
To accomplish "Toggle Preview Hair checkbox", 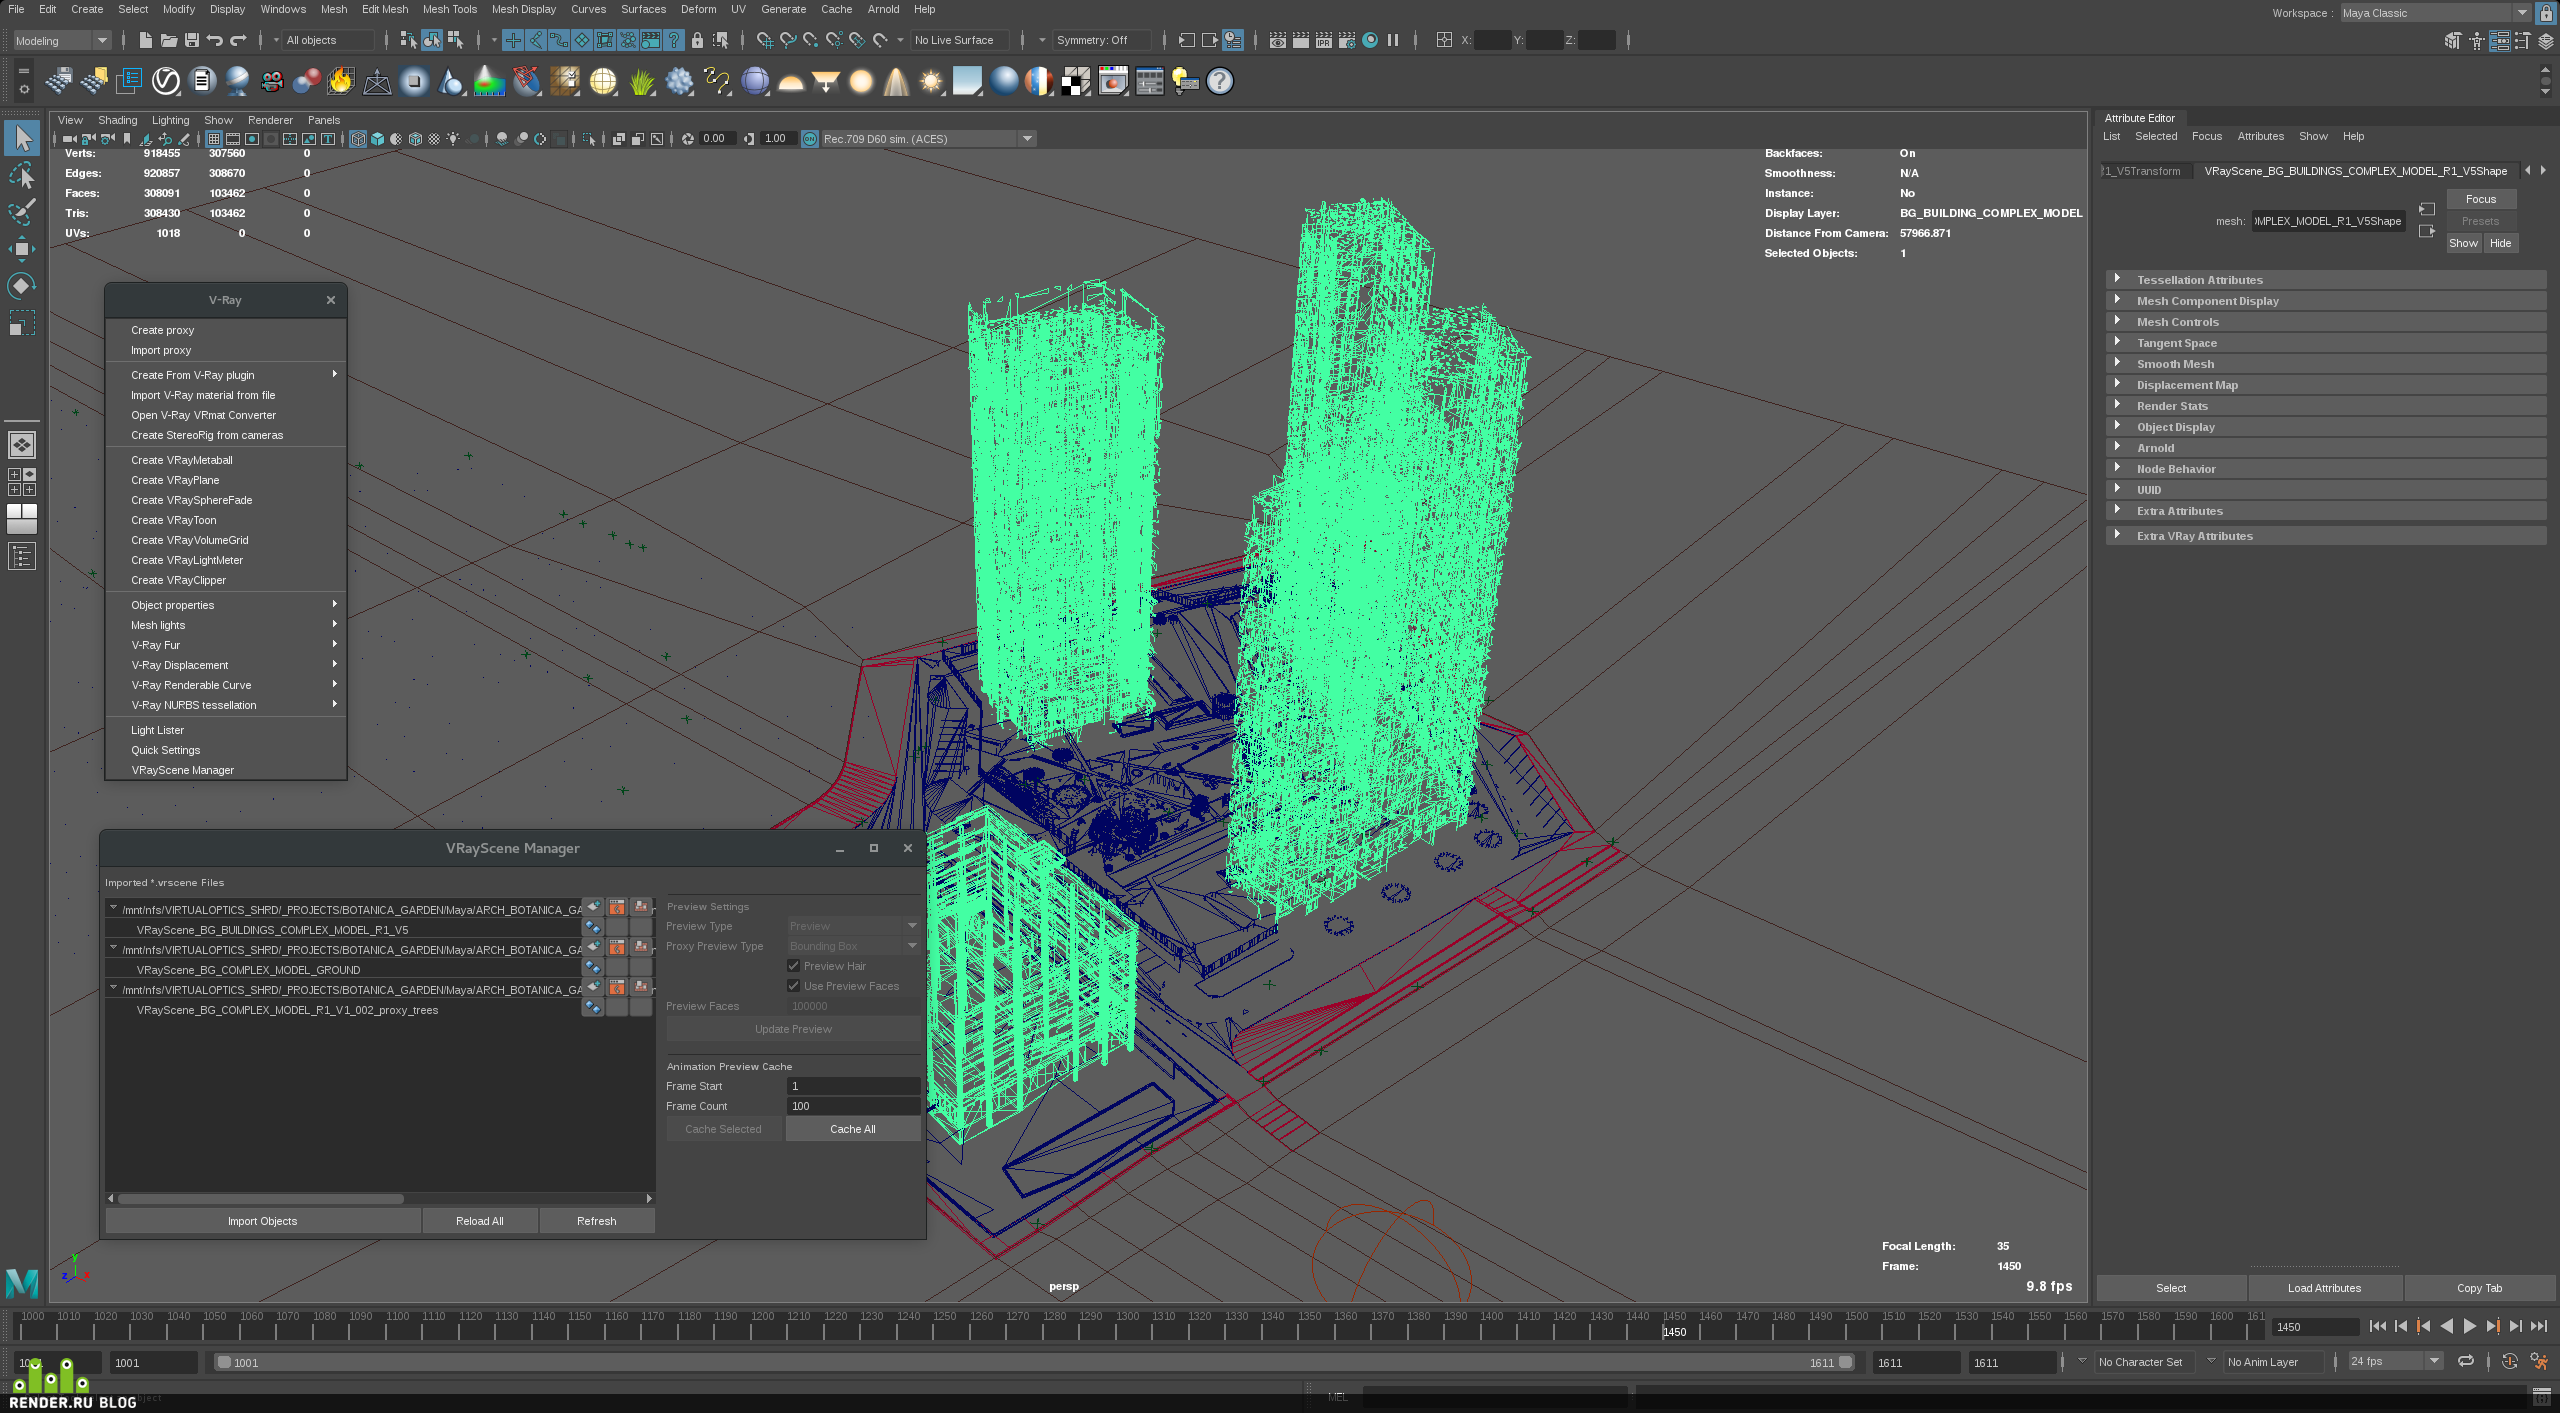I will pos(794,966).
